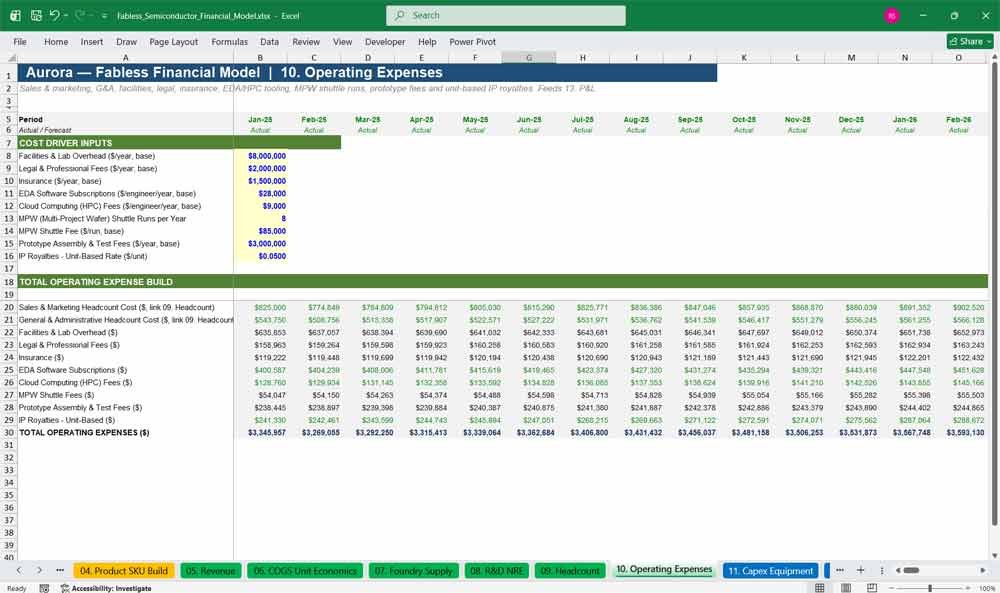The height and width of the screenshot is (593, 1000).
Task: Select MPW Shuttle Runs value 8 cell
Action: (260, 218)
